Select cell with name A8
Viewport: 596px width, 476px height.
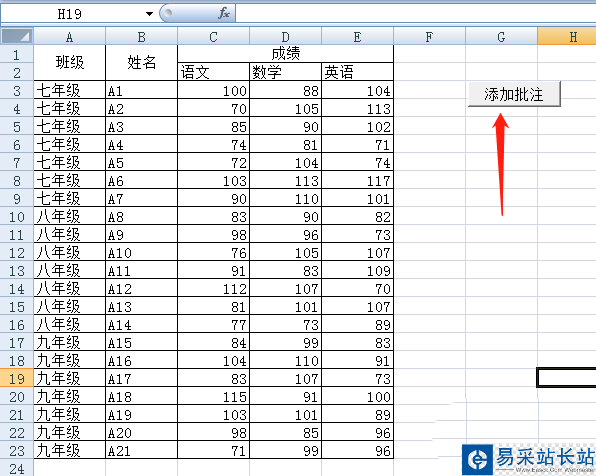[x=141, y=217]
